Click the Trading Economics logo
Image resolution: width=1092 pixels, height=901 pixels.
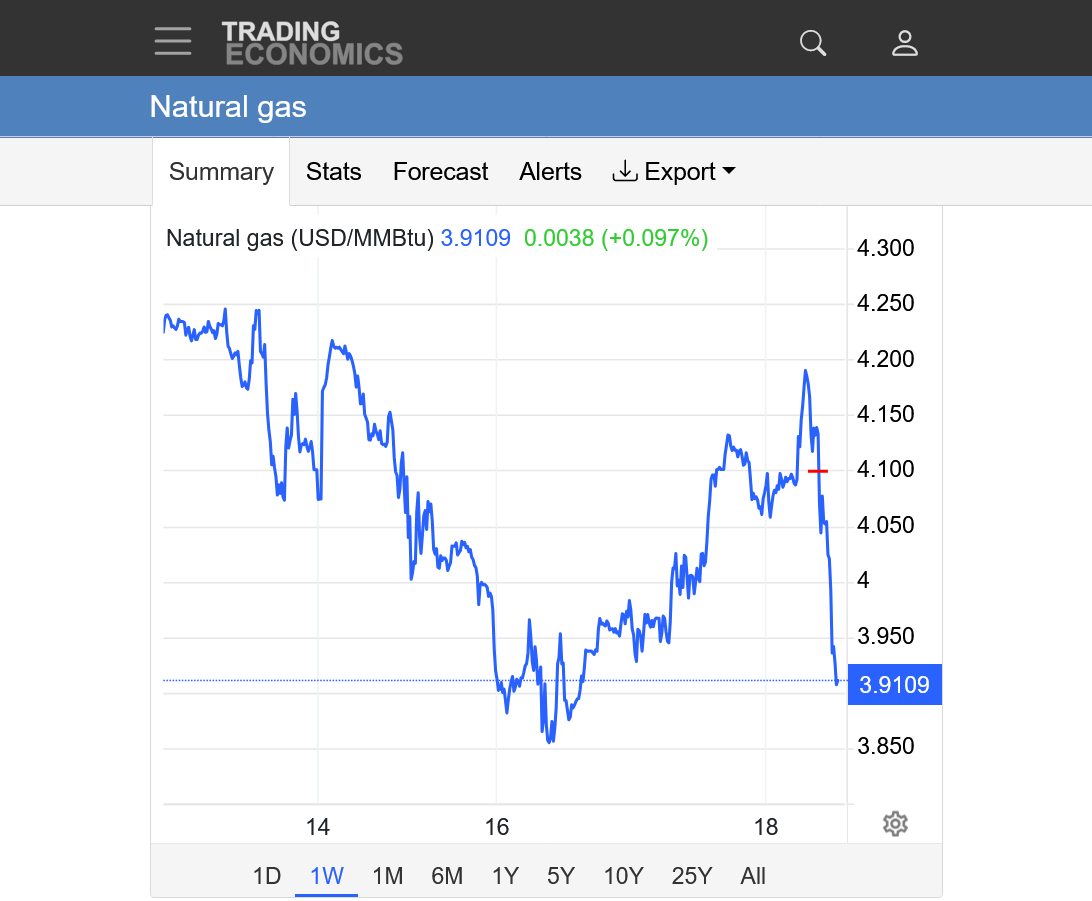click(312, 43)
